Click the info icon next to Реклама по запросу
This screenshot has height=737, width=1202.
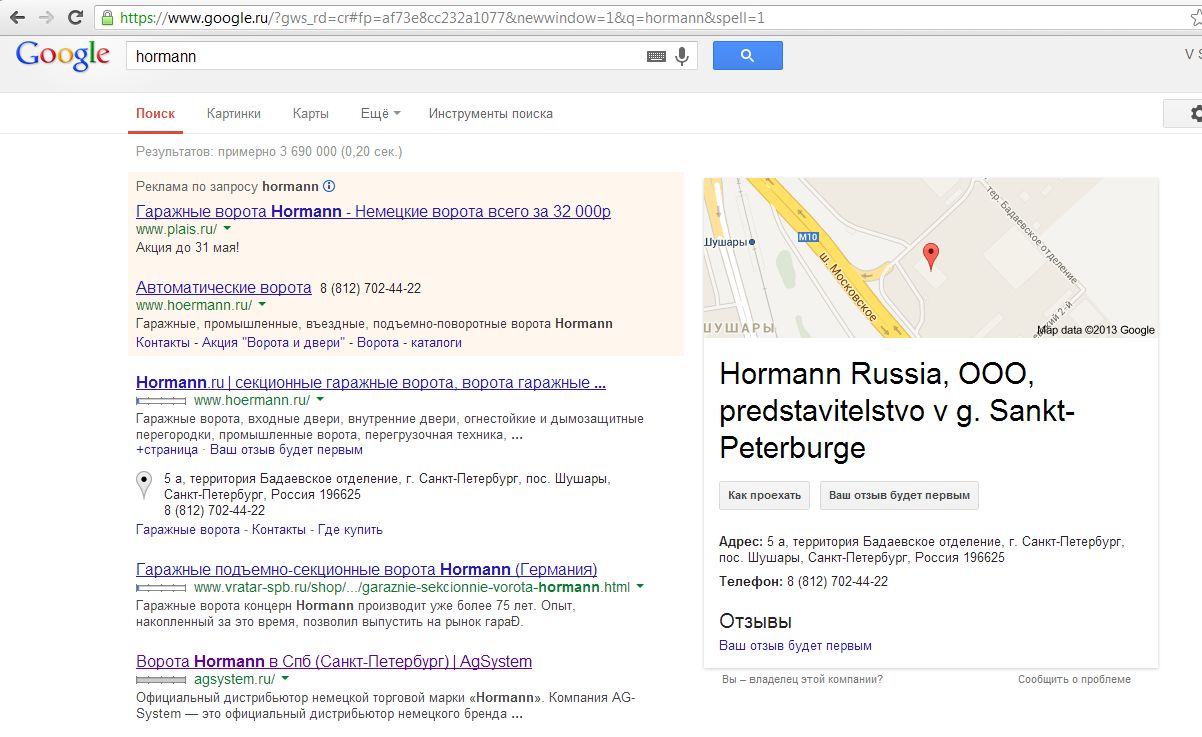(329, 186)
